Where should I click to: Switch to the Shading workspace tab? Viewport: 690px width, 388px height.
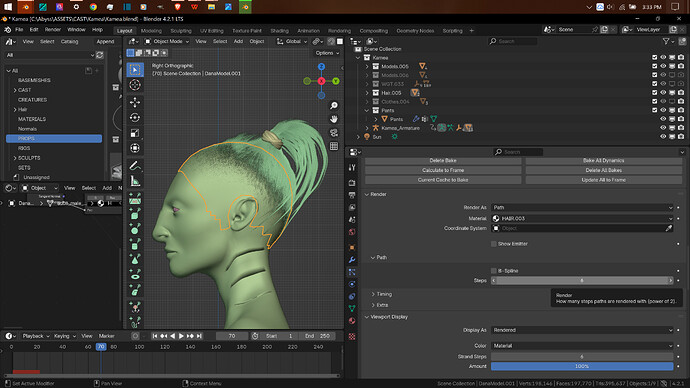279,31
